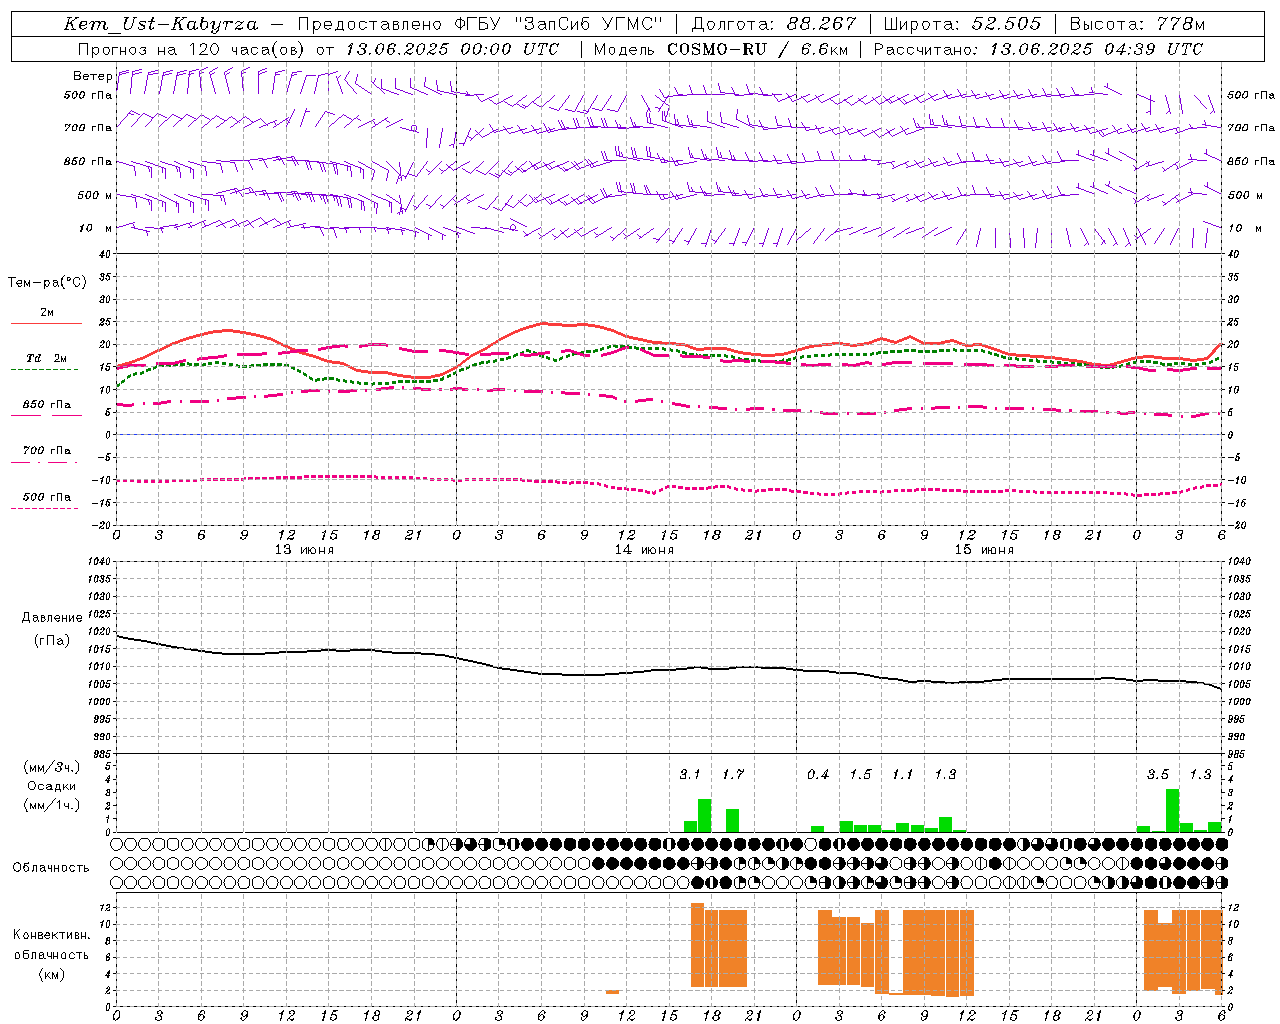The height and width of the screenshot is (1024, 1280).
Task: Click the 3.1 precipitation total value
Action: [x=690, y=774]
